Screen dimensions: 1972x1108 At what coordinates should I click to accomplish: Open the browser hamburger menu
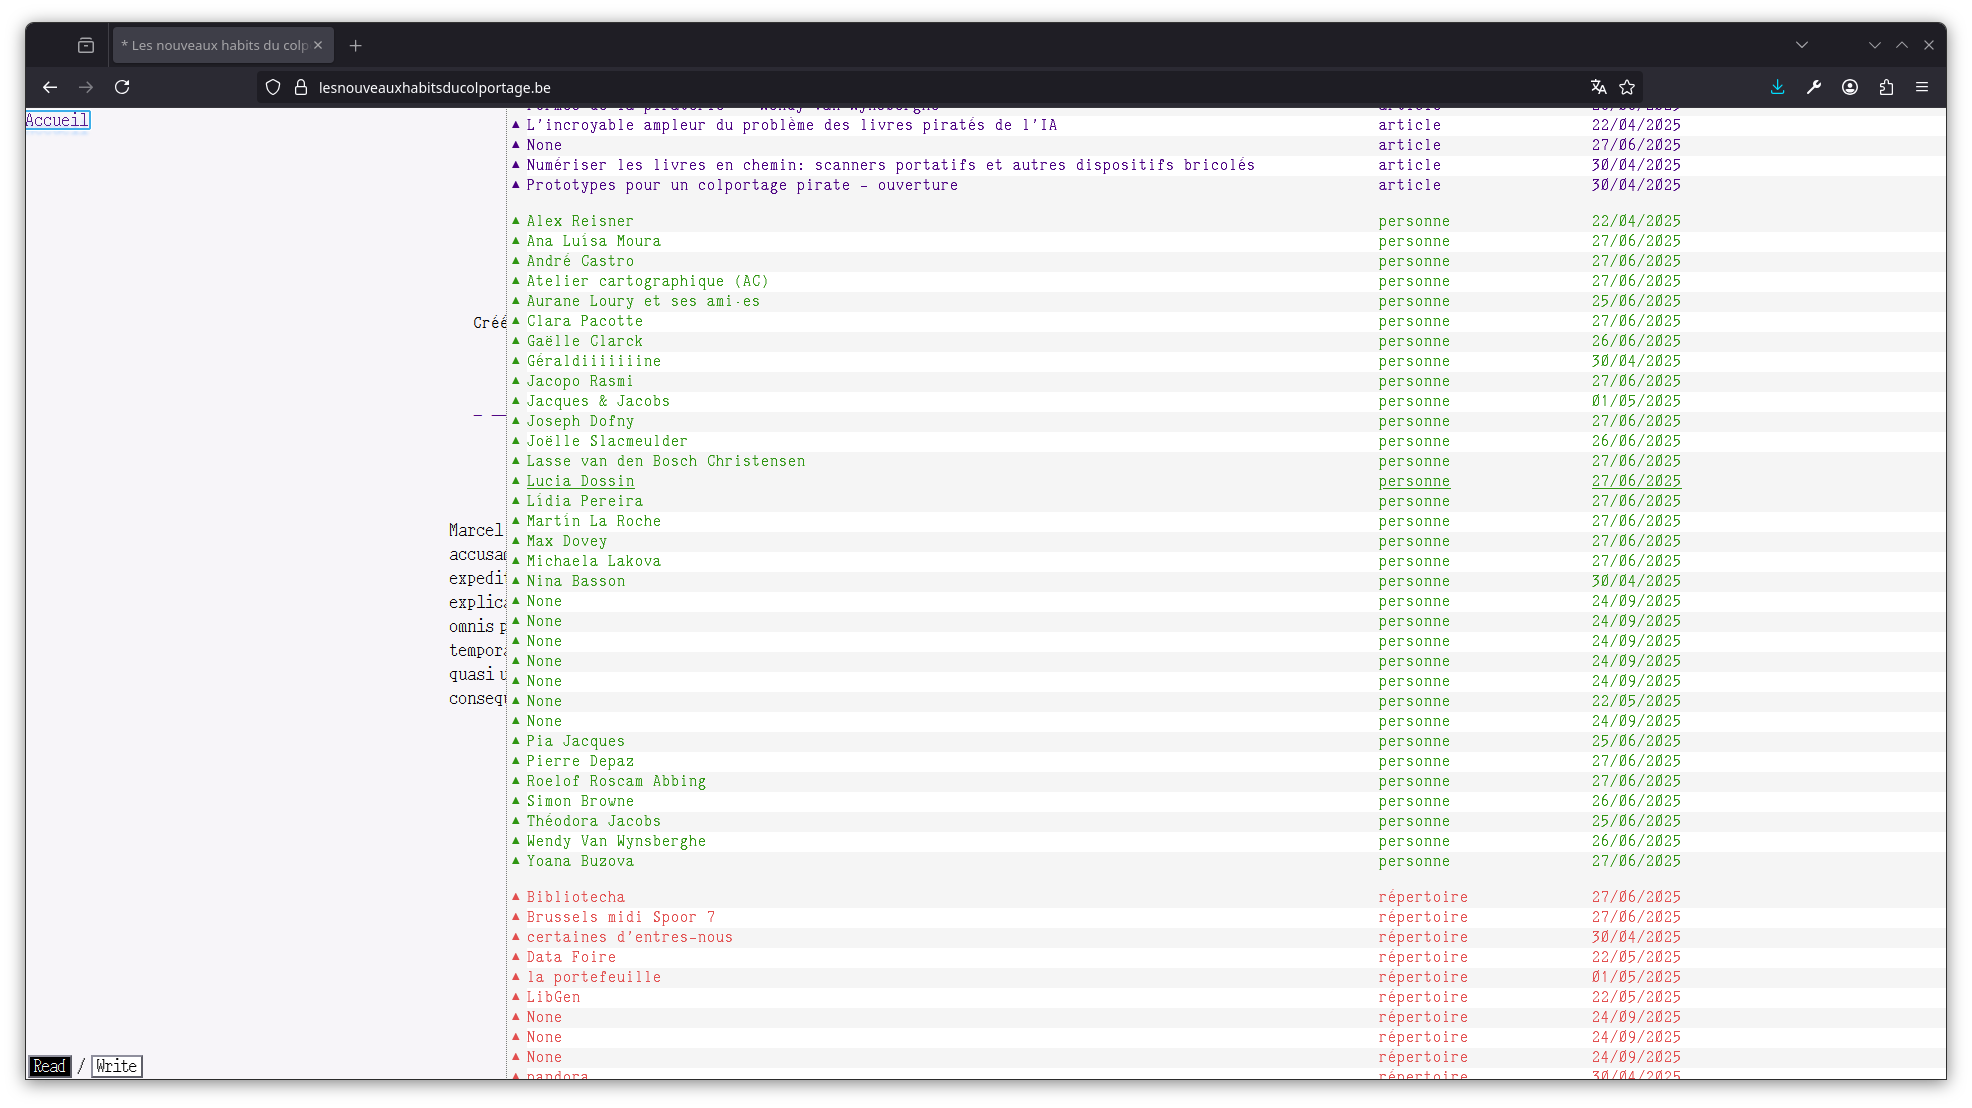[1922, 87]
